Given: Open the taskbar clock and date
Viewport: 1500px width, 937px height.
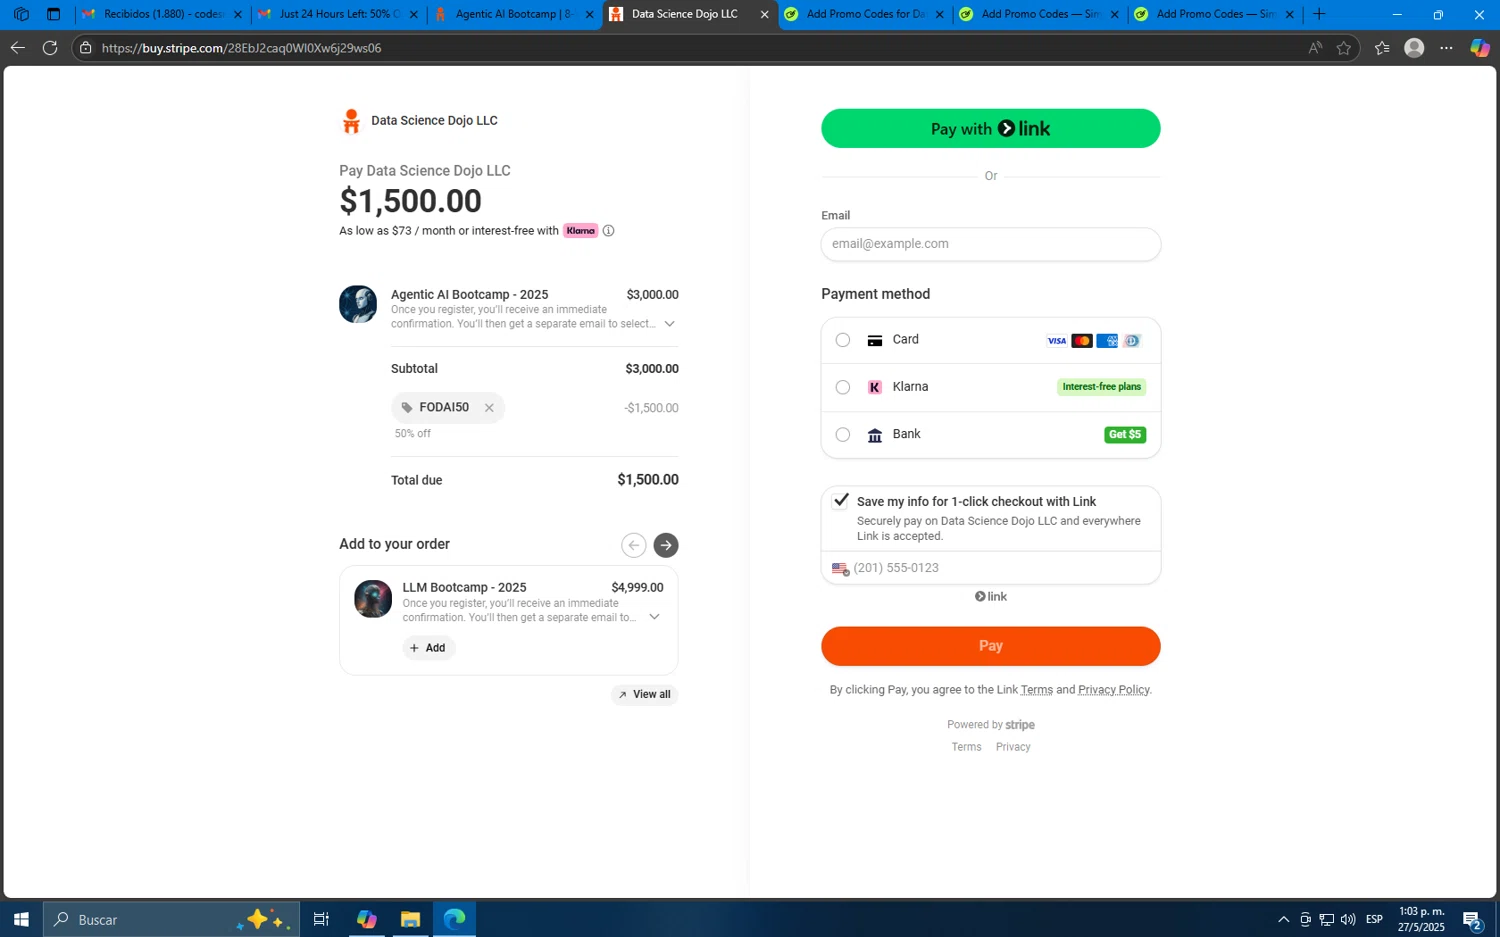Looking at the screenshot, I should (1421, 919).
